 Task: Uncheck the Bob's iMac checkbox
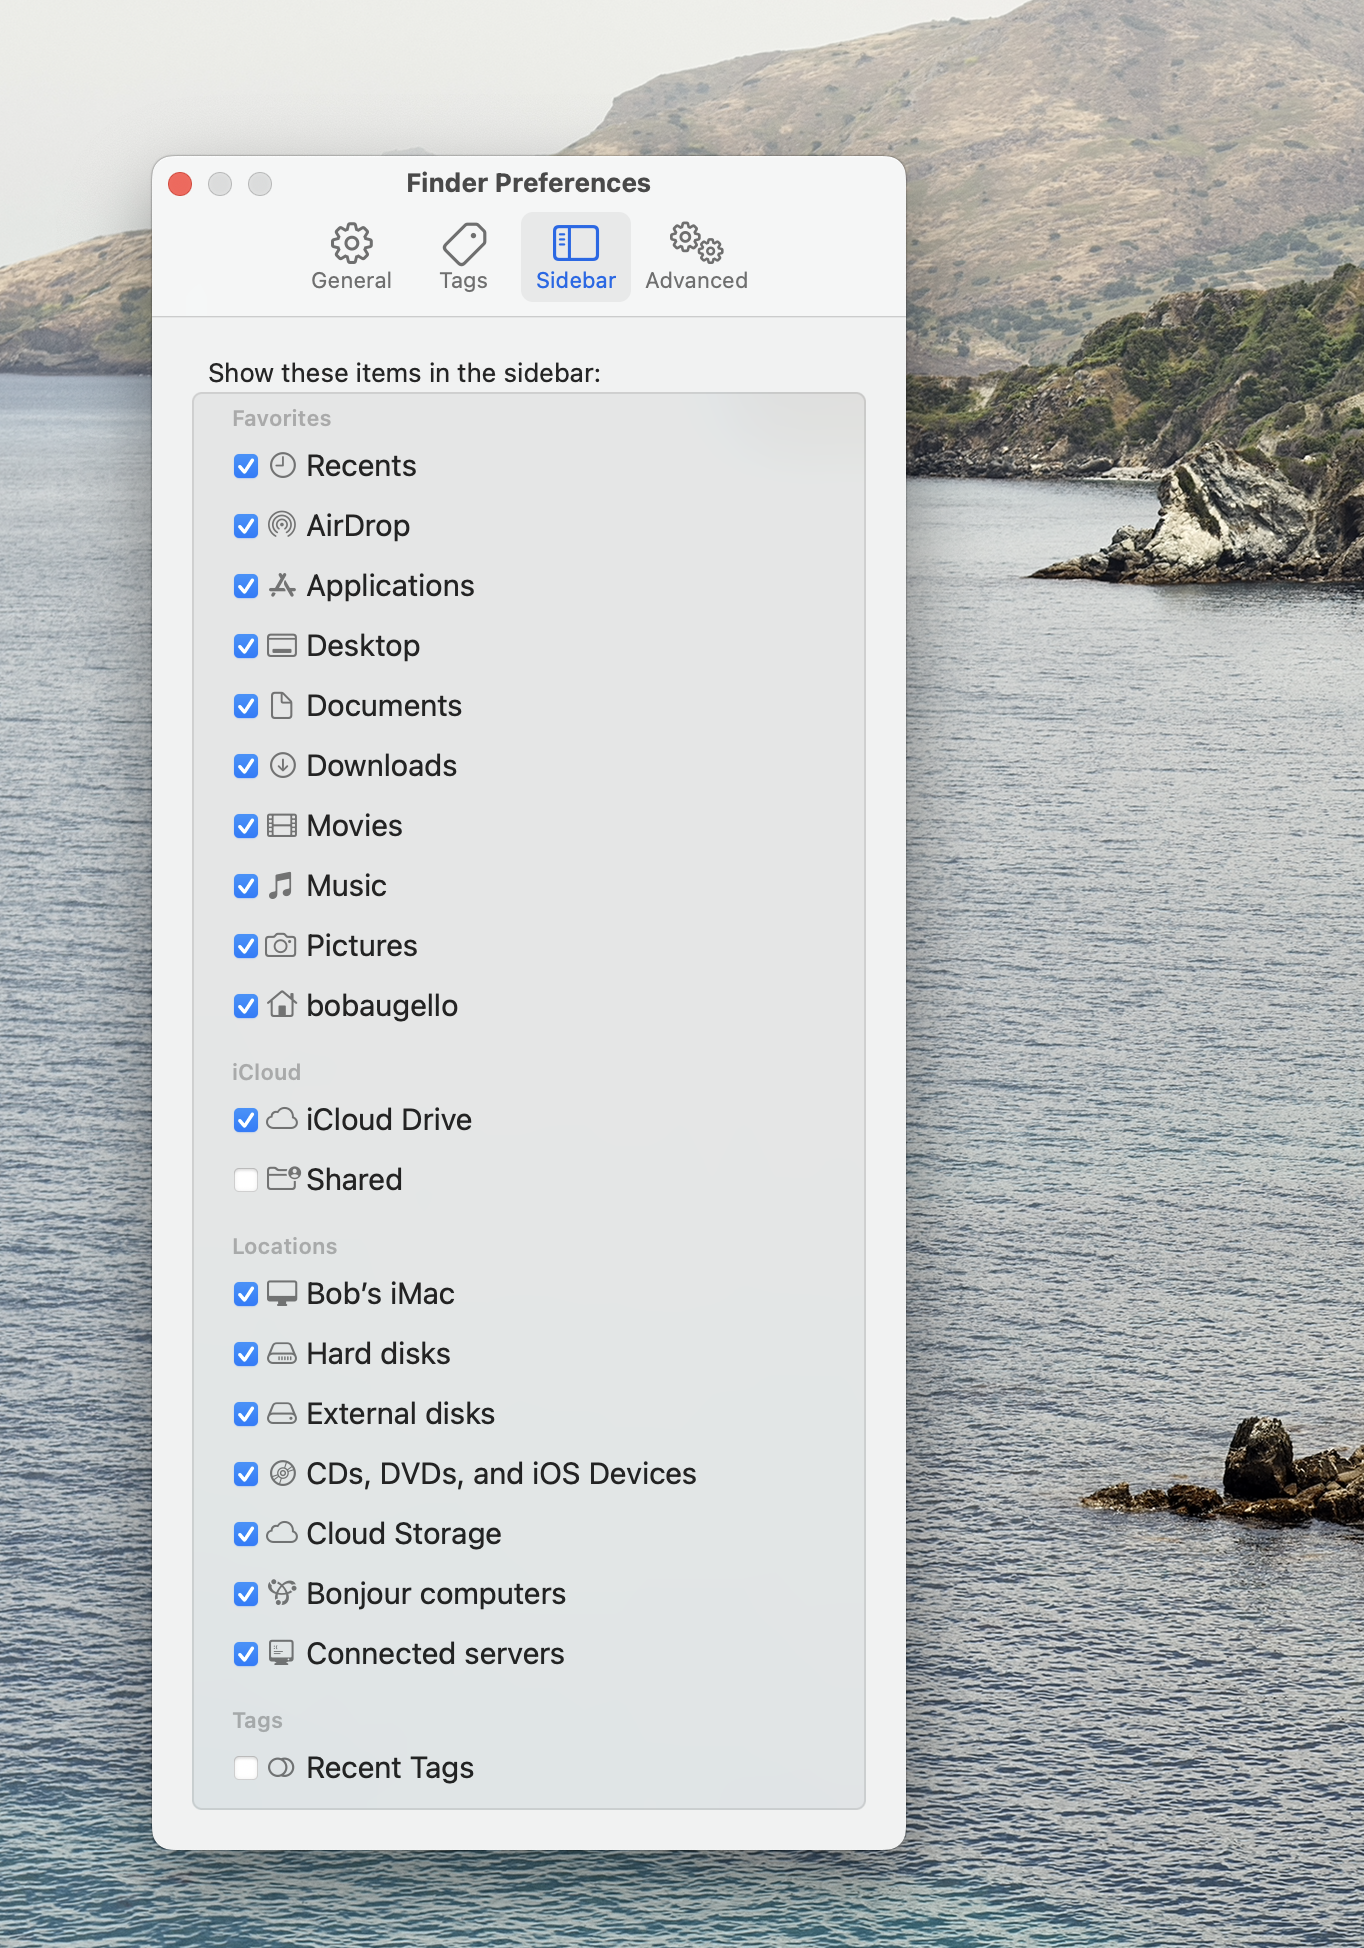246,1294
